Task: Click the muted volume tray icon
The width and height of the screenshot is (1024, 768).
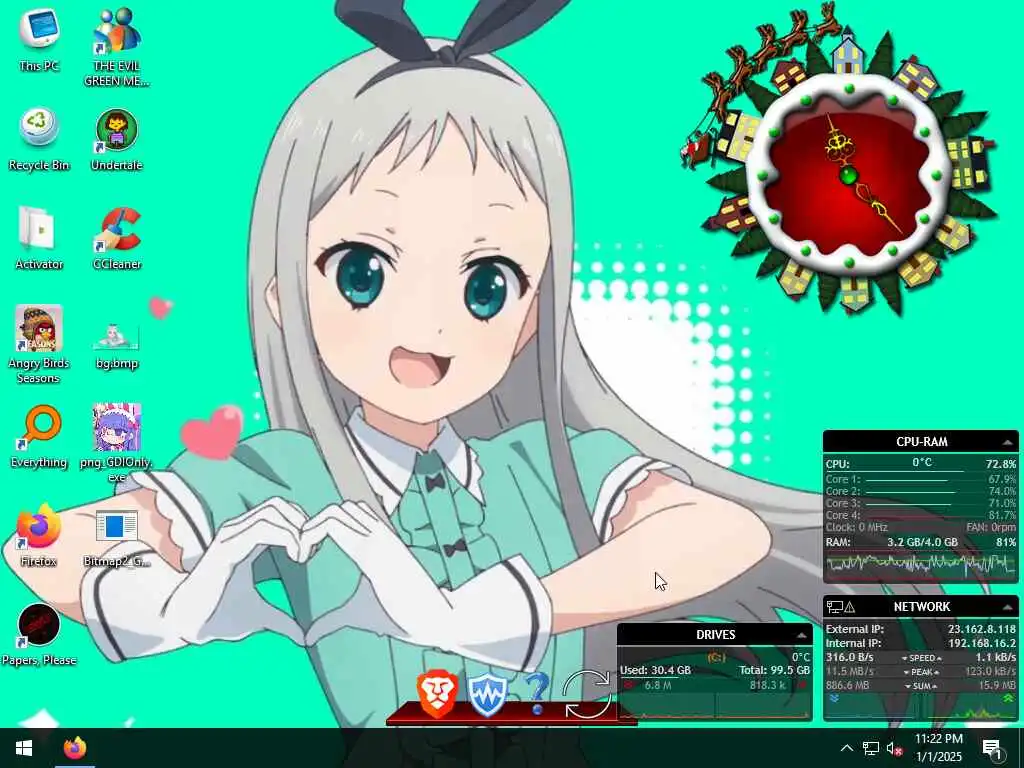Action: (894, 748)
